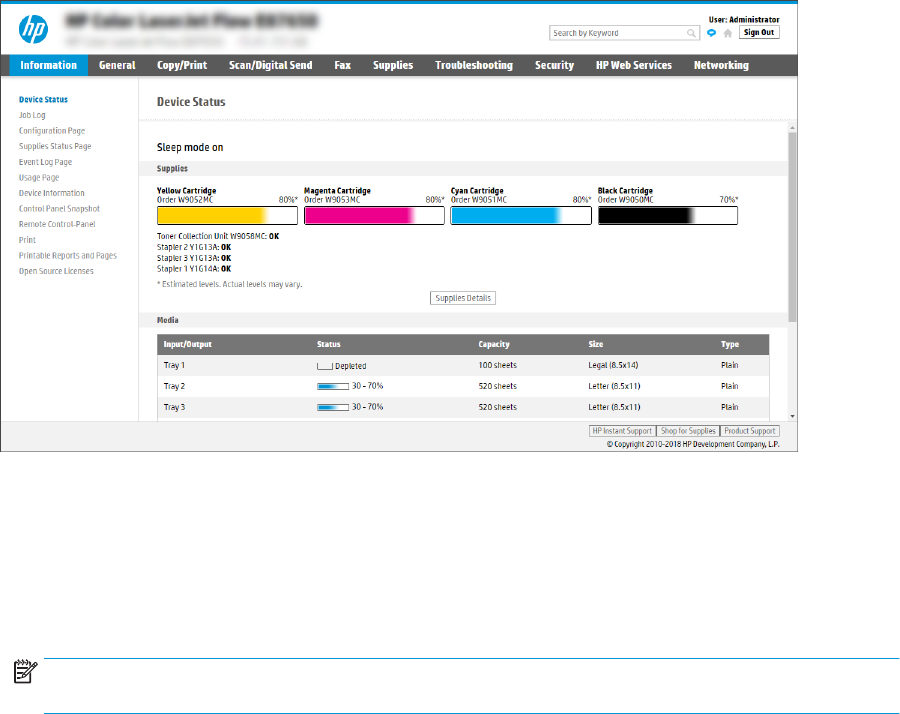The height and width of the screenshot is (714, 900).
Task: Open the Product Support link
Action: click(750, 431)
